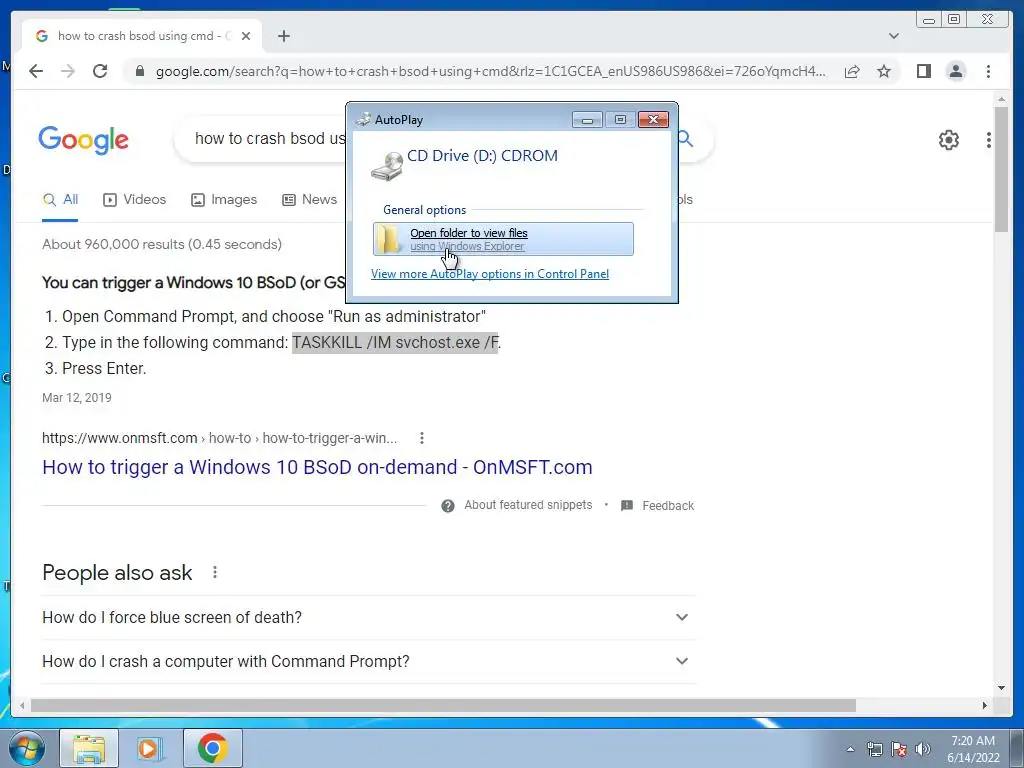Viewport: 1024px width, 768px height.
Task: View more AutoPlay options in Control Panel
Action: [x=490, y=274]
